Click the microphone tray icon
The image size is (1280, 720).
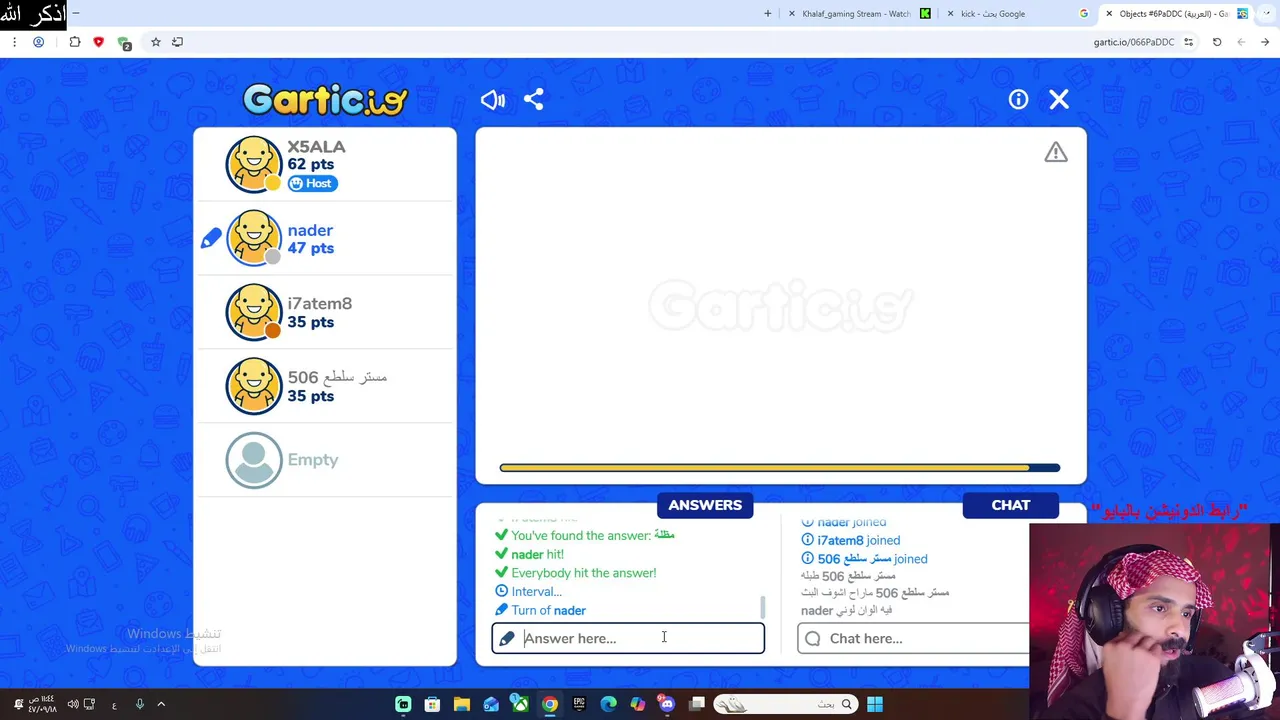coord(139,704)
